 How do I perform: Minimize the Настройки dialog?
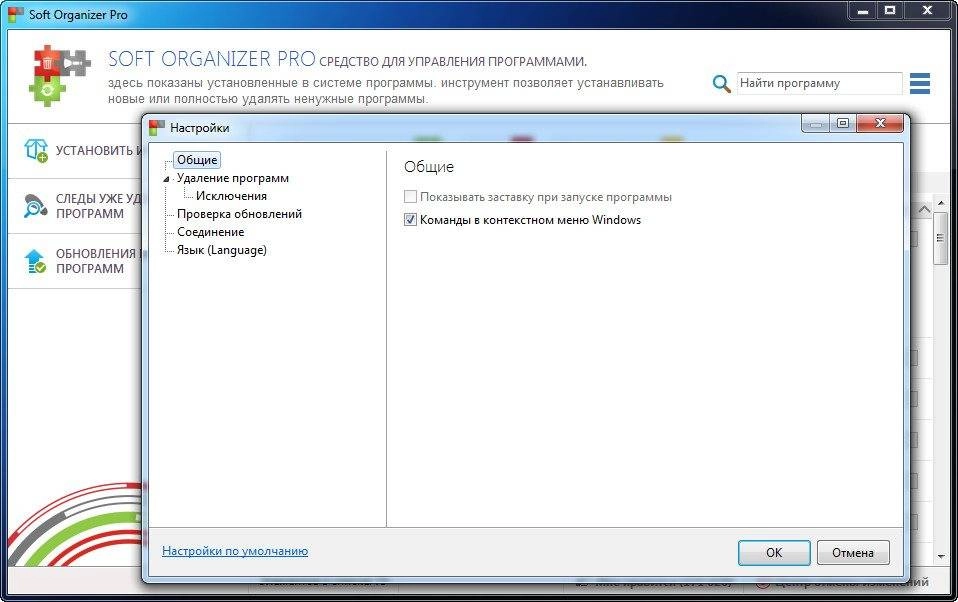816,123
